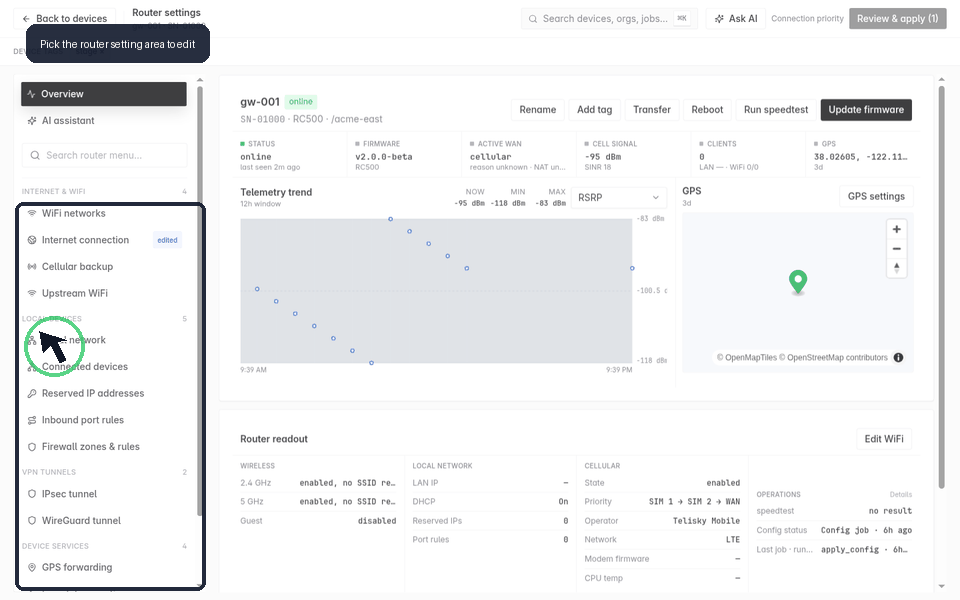Open map attribution info icon
The image size is (960, 600).
(898, 358)
